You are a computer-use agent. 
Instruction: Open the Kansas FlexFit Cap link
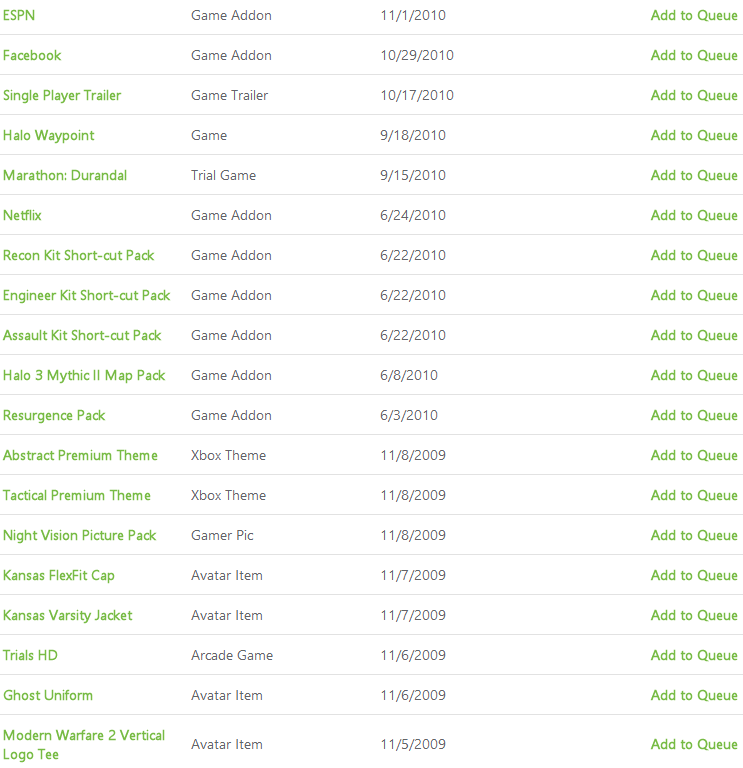(59, 576)
